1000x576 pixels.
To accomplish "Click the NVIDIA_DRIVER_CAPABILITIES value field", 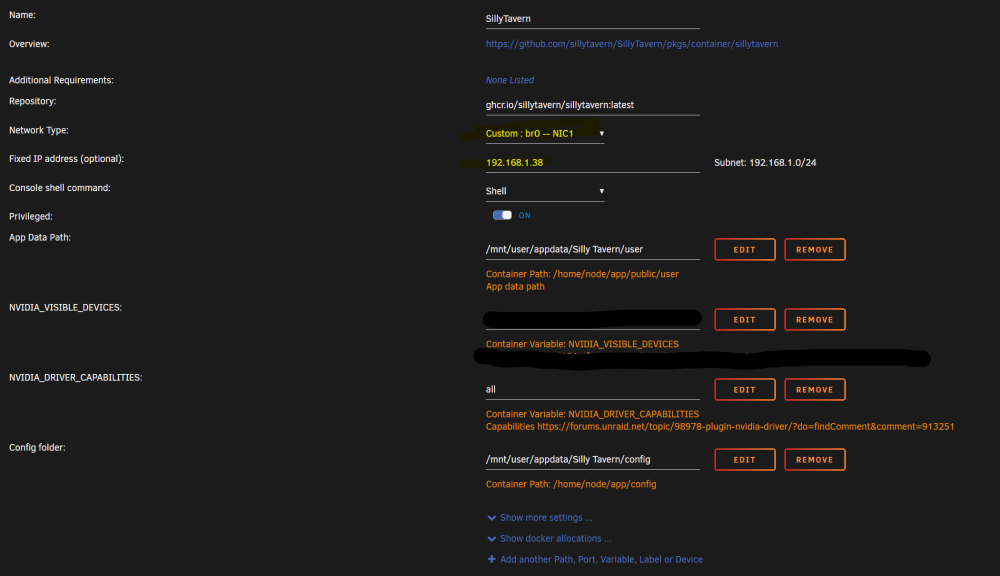I will (x=592, y=389).
